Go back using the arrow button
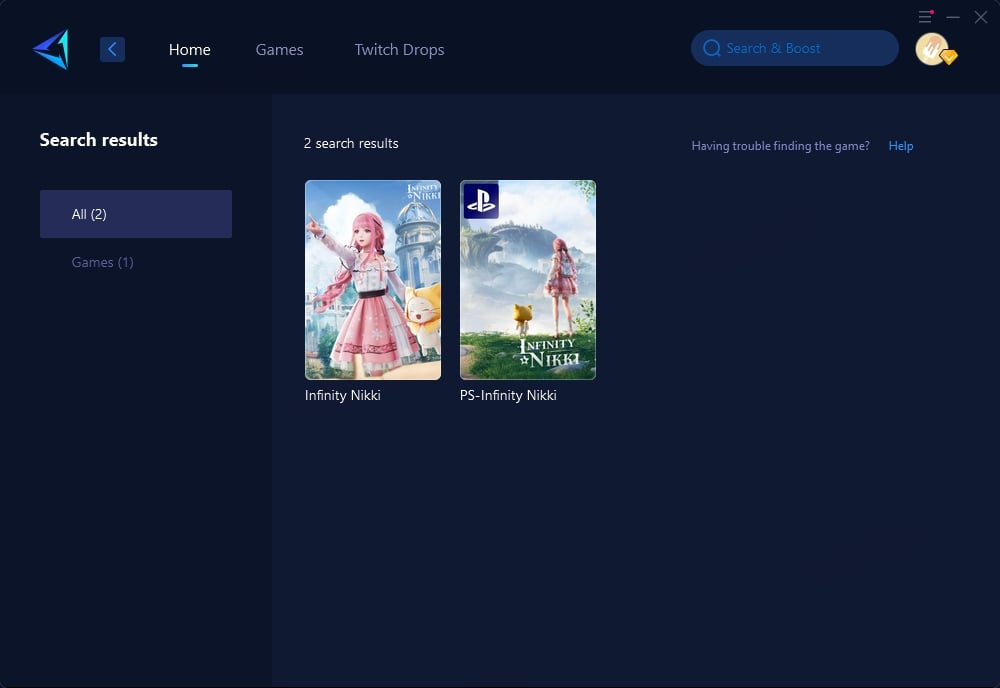The image size is (1000, 688). [112, 49]
